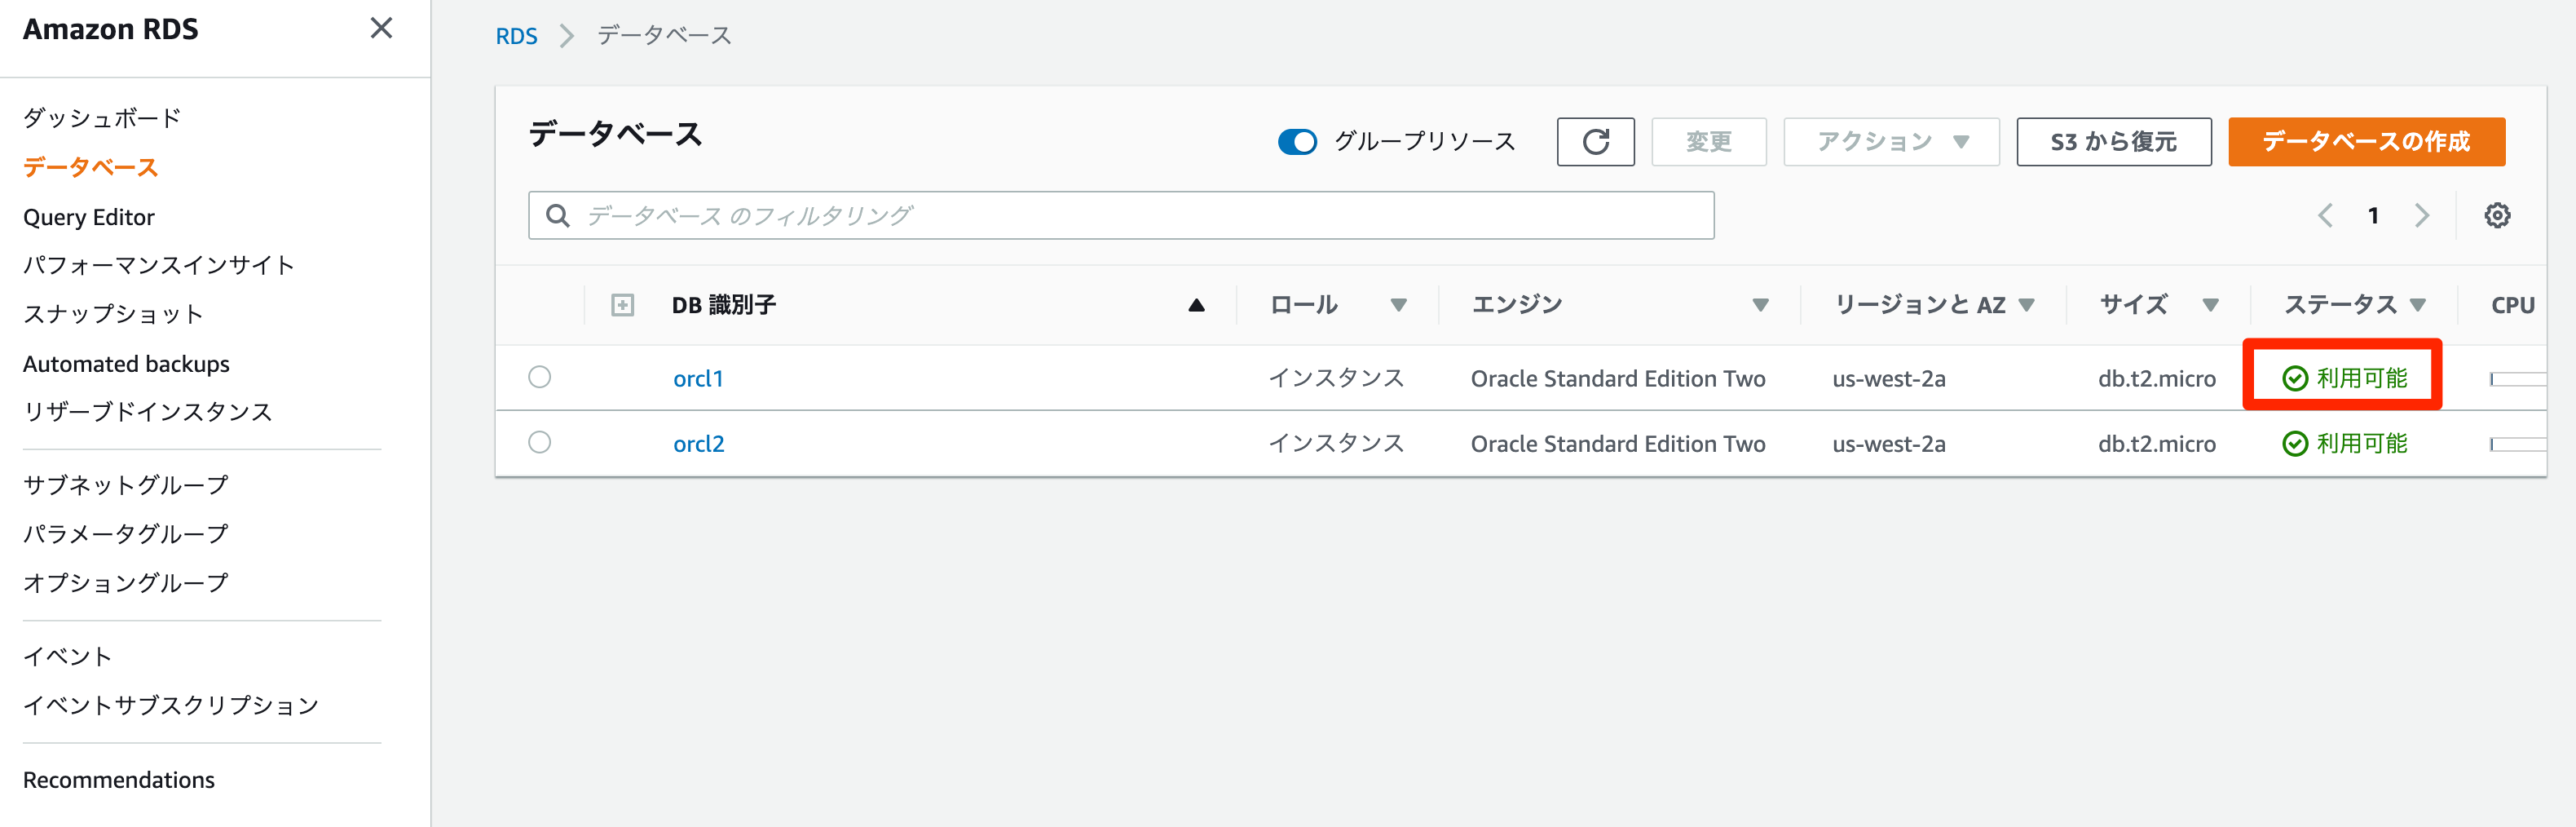This screenshot has width=2576, height=827.
Task: Open the orcl1 database details link
Action: pos(698,378)
